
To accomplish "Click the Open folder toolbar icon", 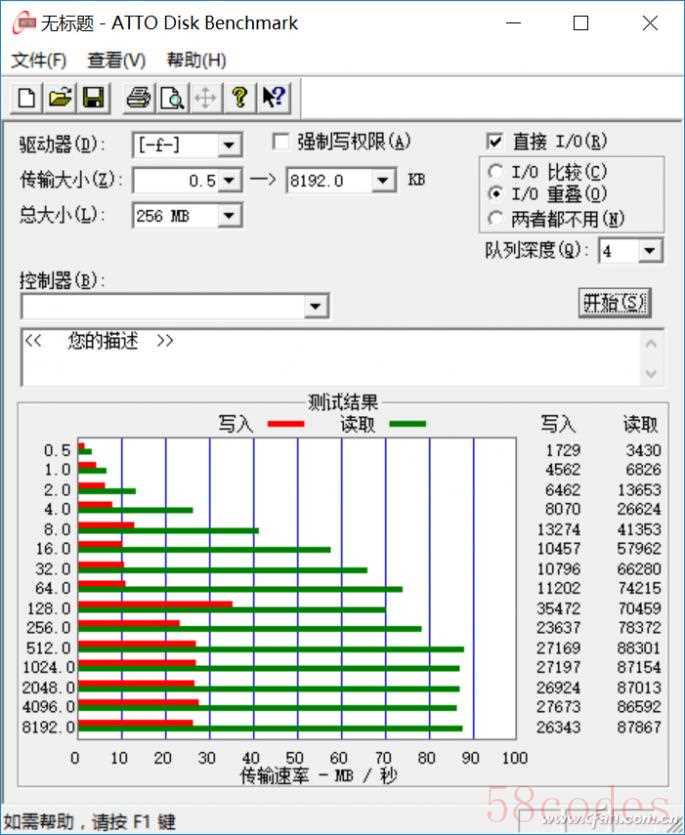I will point(60,98).
